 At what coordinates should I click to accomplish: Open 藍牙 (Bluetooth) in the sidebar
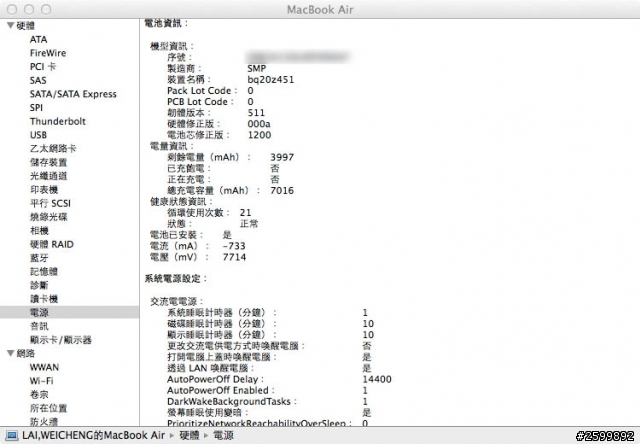pyautogui.click(x=39, y=258)
